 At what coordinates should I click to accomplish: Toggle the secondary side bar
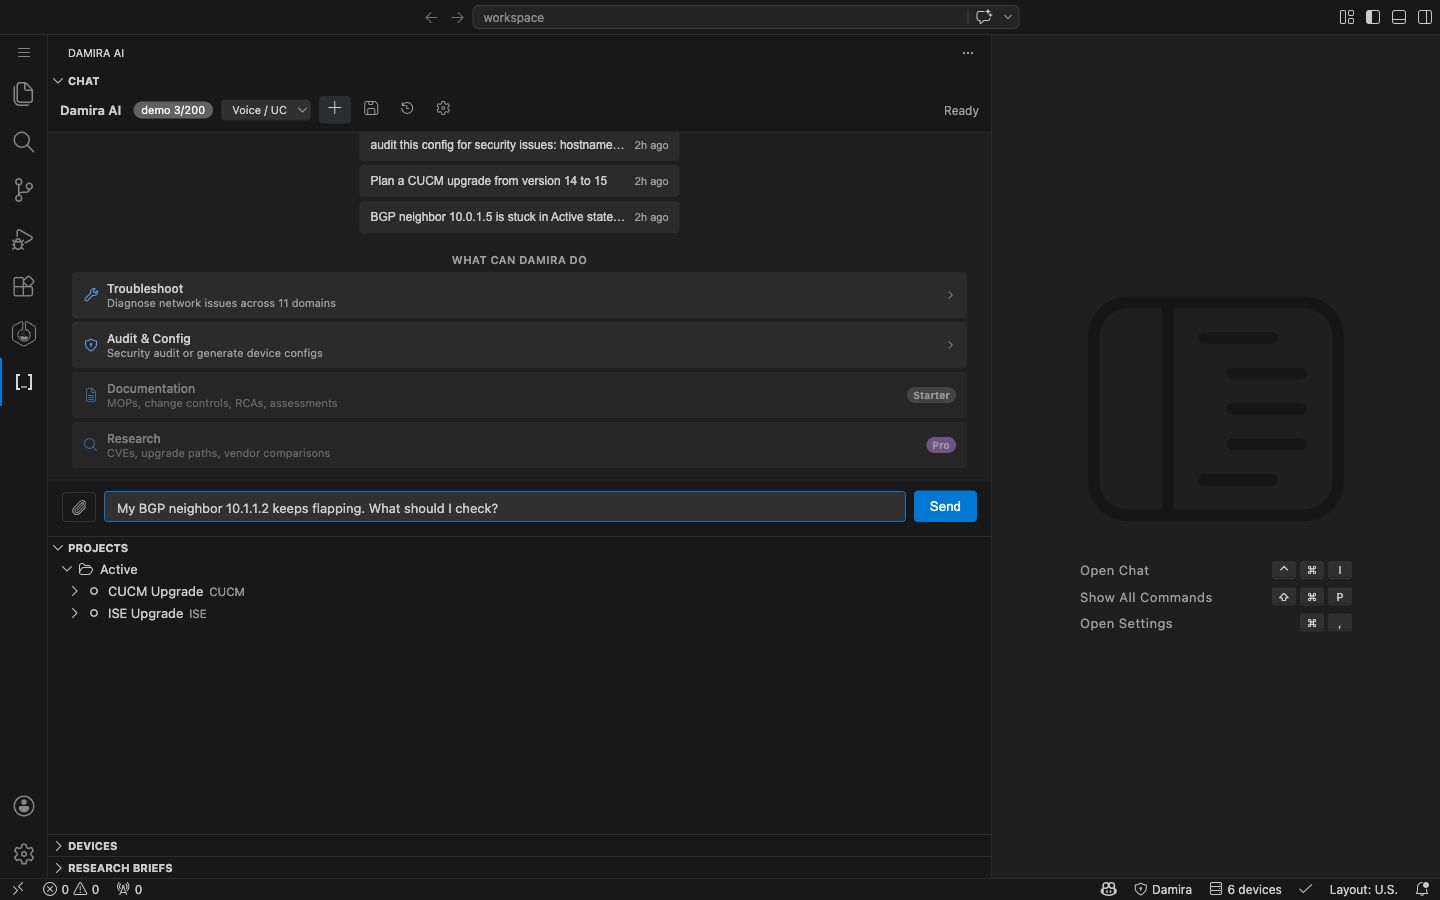pos(1425,17)
